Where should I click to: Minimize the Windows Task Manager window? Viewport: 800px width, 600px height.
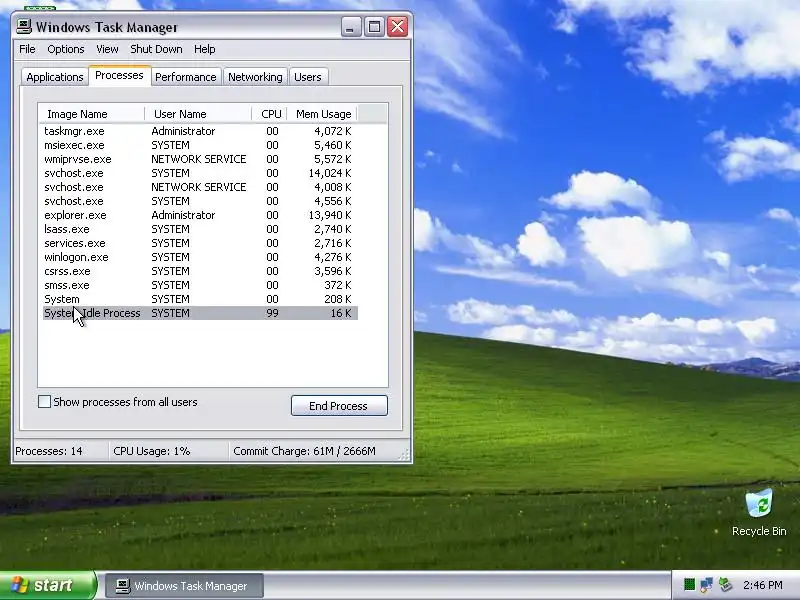point(351,27)
